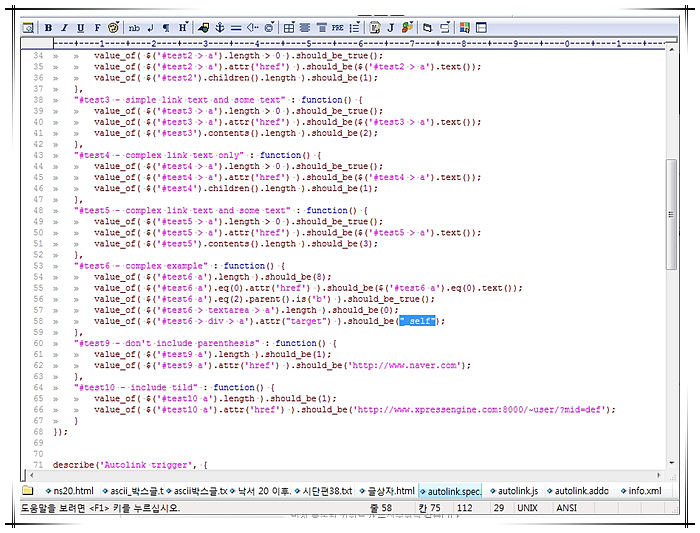Click "#test3 - simple link text and some text" string
Image resolution: width=700 pixels, height=533 pixels.
(180, 100)
